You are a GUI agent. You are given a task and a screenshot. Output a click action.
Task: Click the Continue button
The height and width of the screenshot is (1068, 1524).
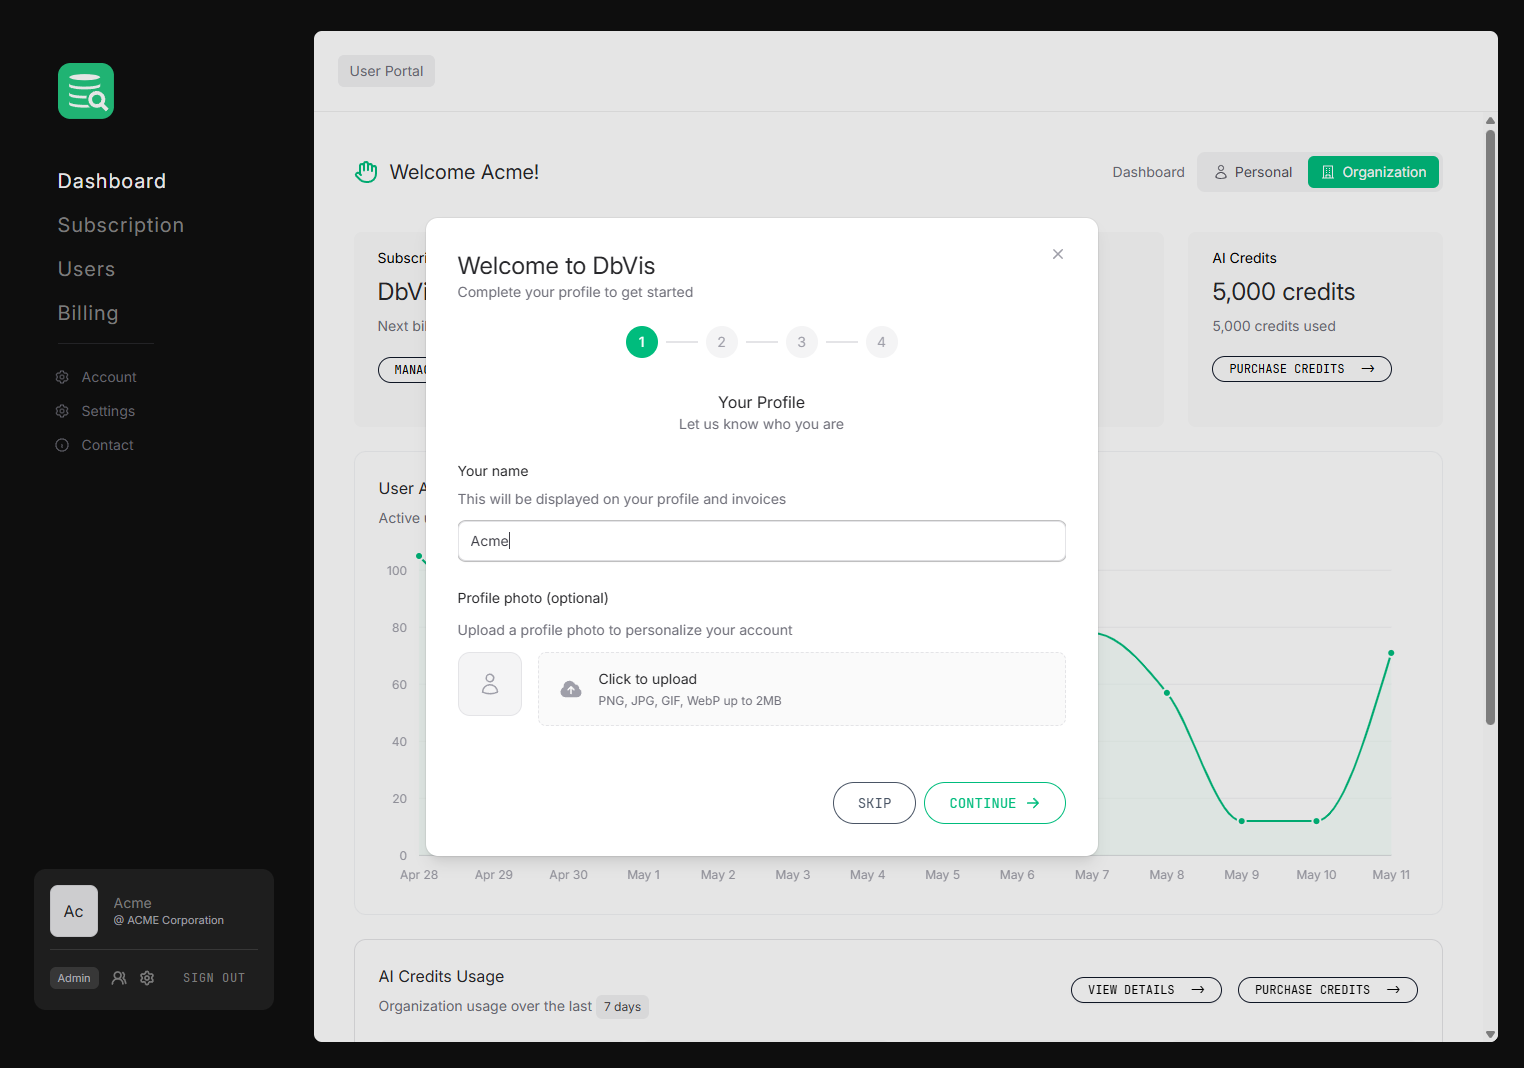pos(995,803)
